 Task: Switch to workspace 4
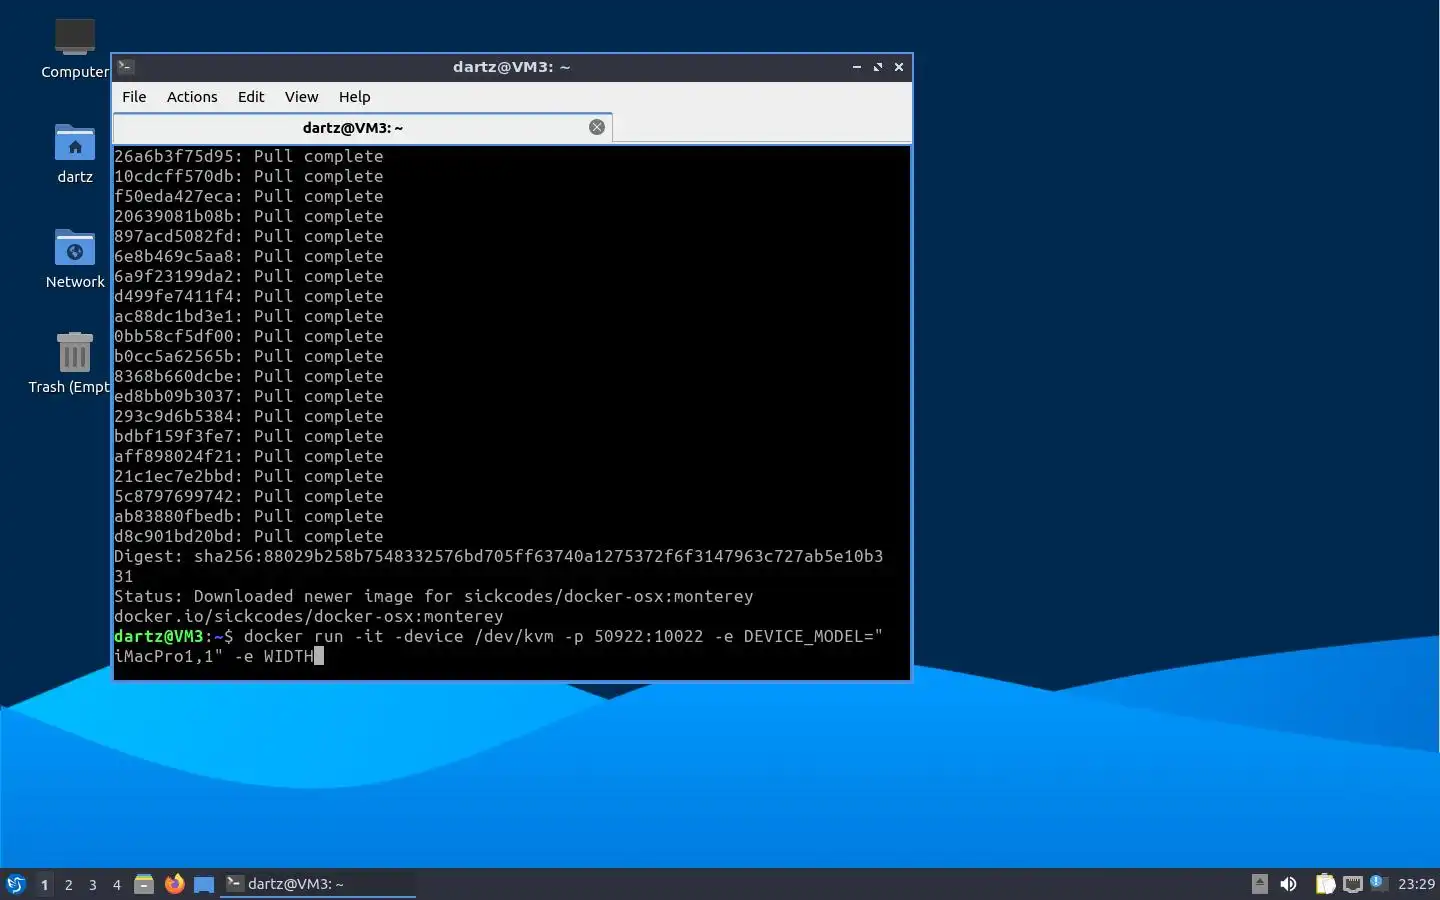coord(116,884)
